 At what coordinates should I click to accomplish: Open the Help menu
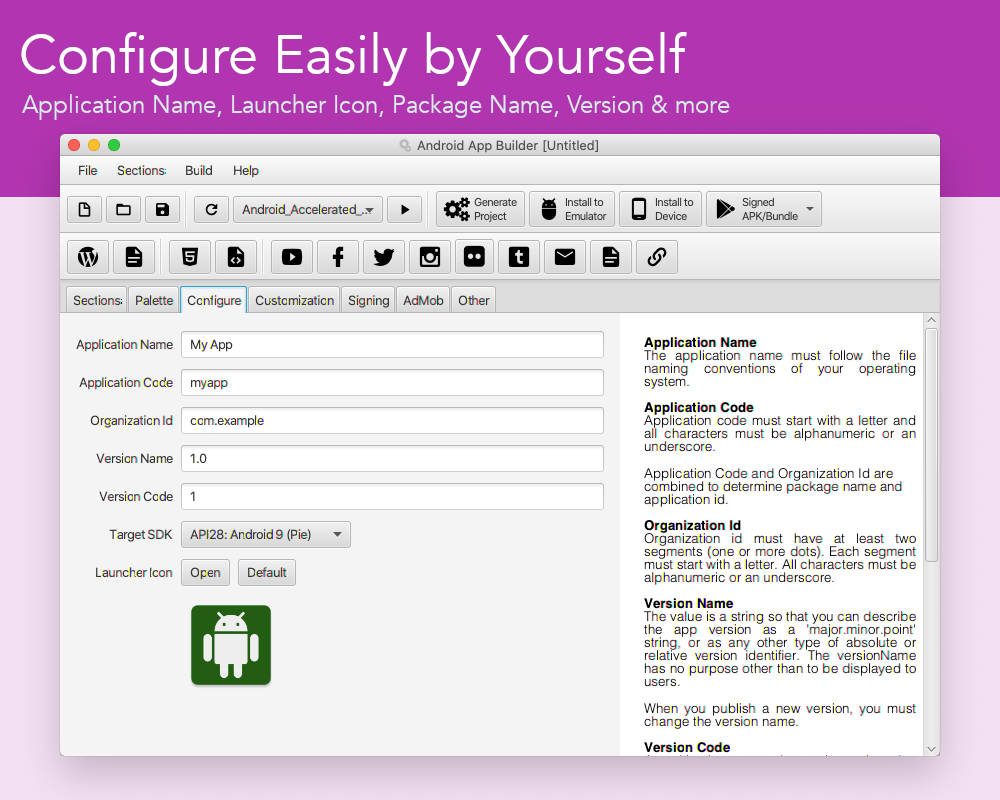(246, 170)
